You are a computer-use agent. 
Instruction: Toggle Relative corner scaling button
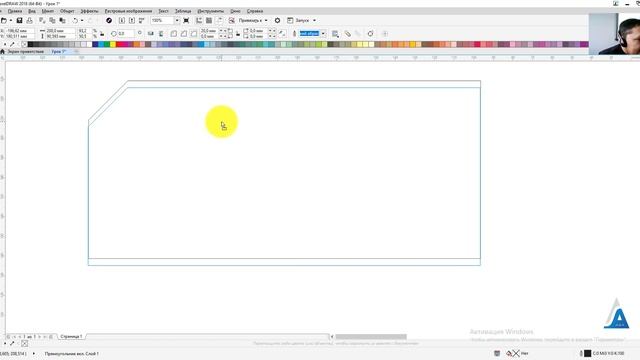coord(282,33)
